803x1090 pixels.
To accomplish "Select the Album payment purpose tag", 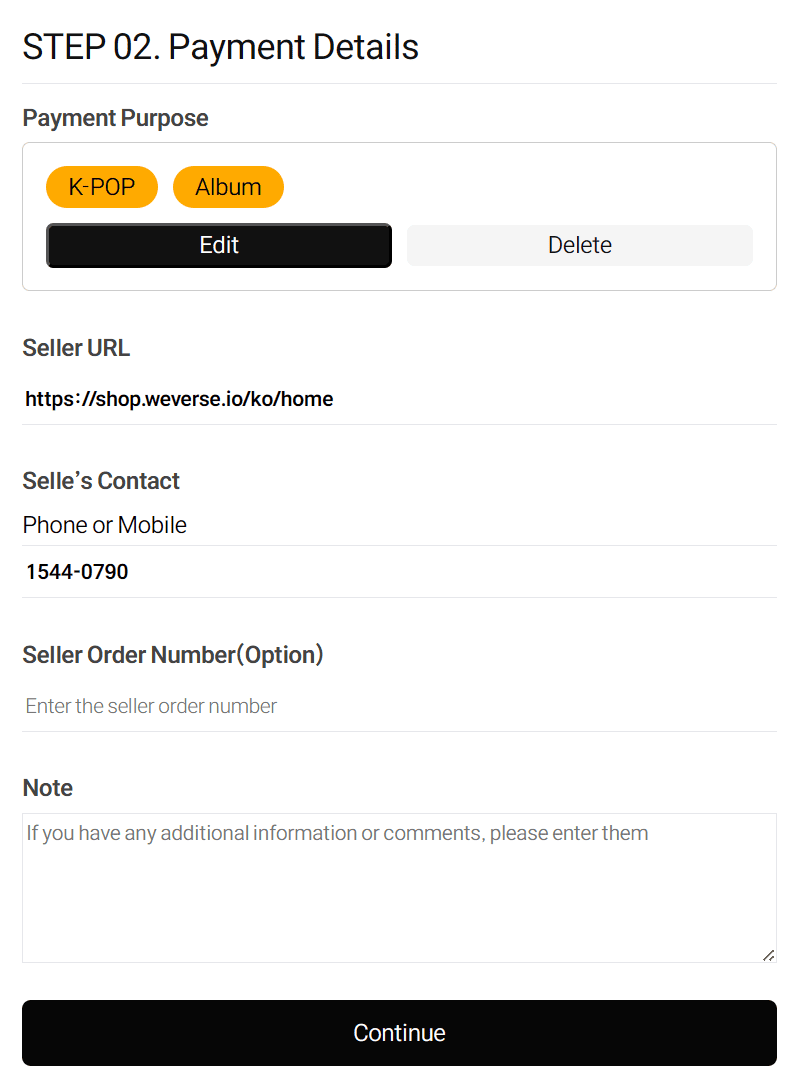I will coord(228,187).
